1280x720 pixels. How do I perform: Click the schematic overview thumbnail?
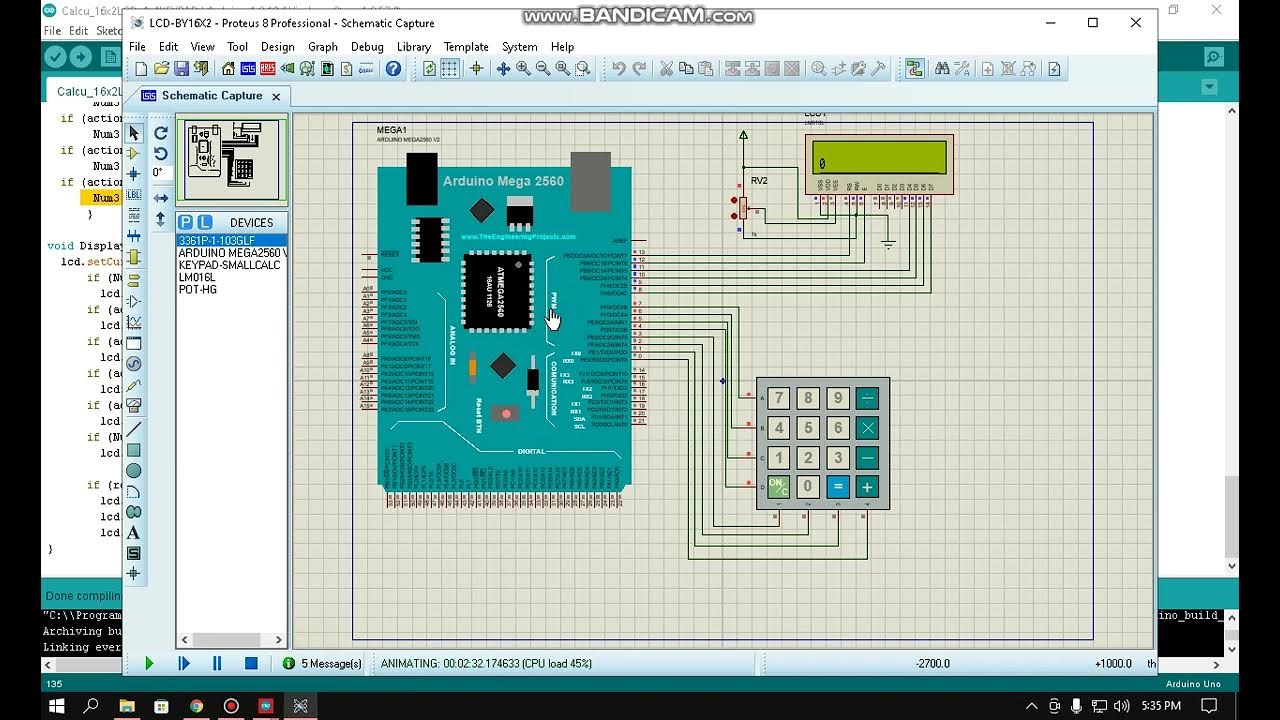(x=233, y=159)
